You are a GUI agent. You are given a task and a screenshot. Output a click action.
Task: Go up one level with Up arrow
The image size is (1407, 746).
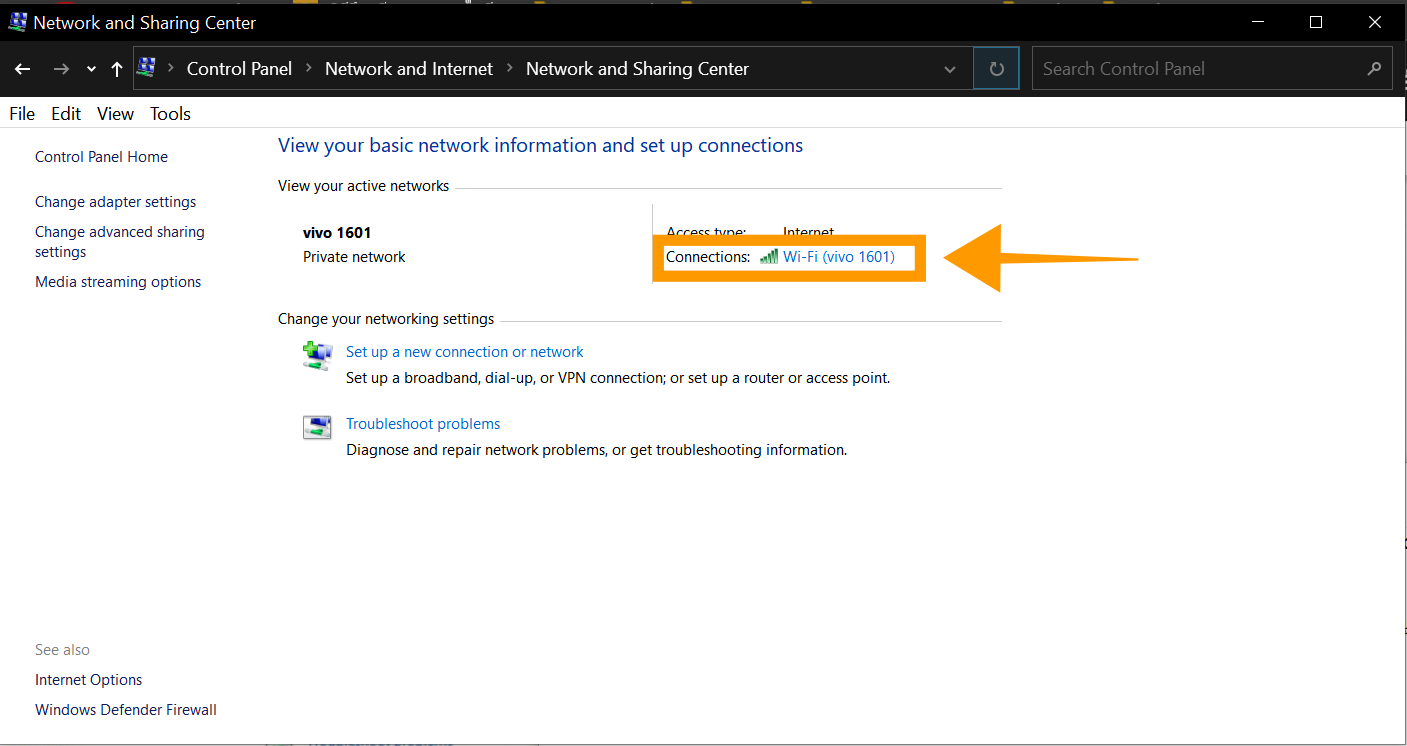click(x=117, y=69)
